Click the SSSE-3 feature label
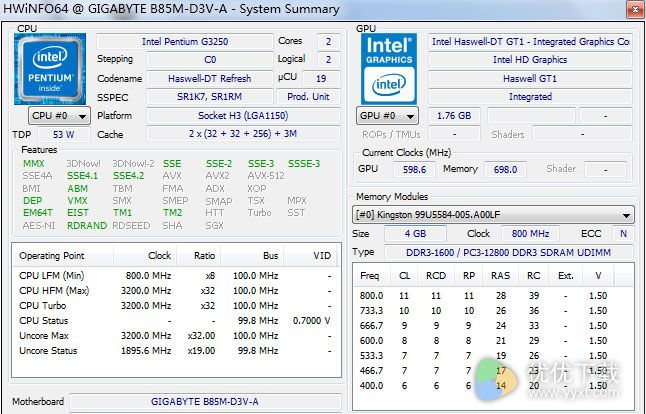This screenshot has height=414, width=646. point(304,164)
